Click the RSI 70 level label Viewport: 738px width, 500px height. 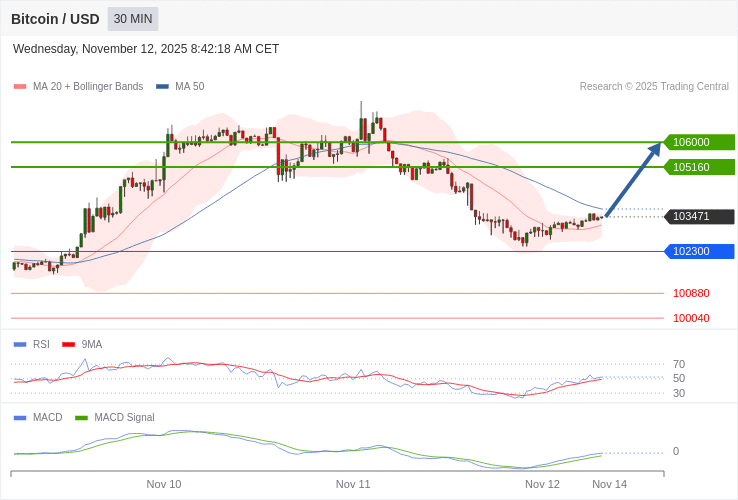[679, 364]
